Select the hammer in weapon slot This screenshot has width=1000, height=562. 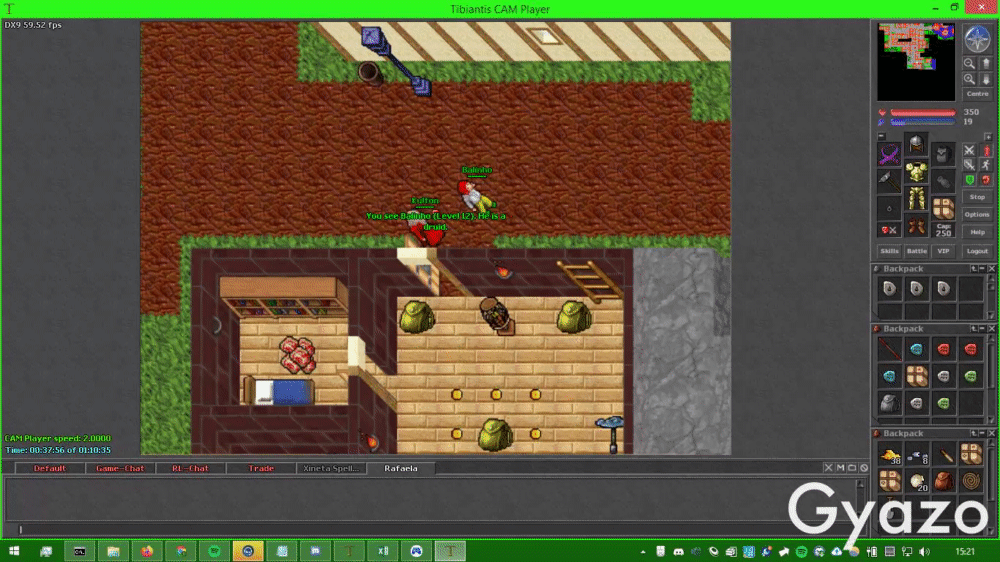tap(889, 181)
